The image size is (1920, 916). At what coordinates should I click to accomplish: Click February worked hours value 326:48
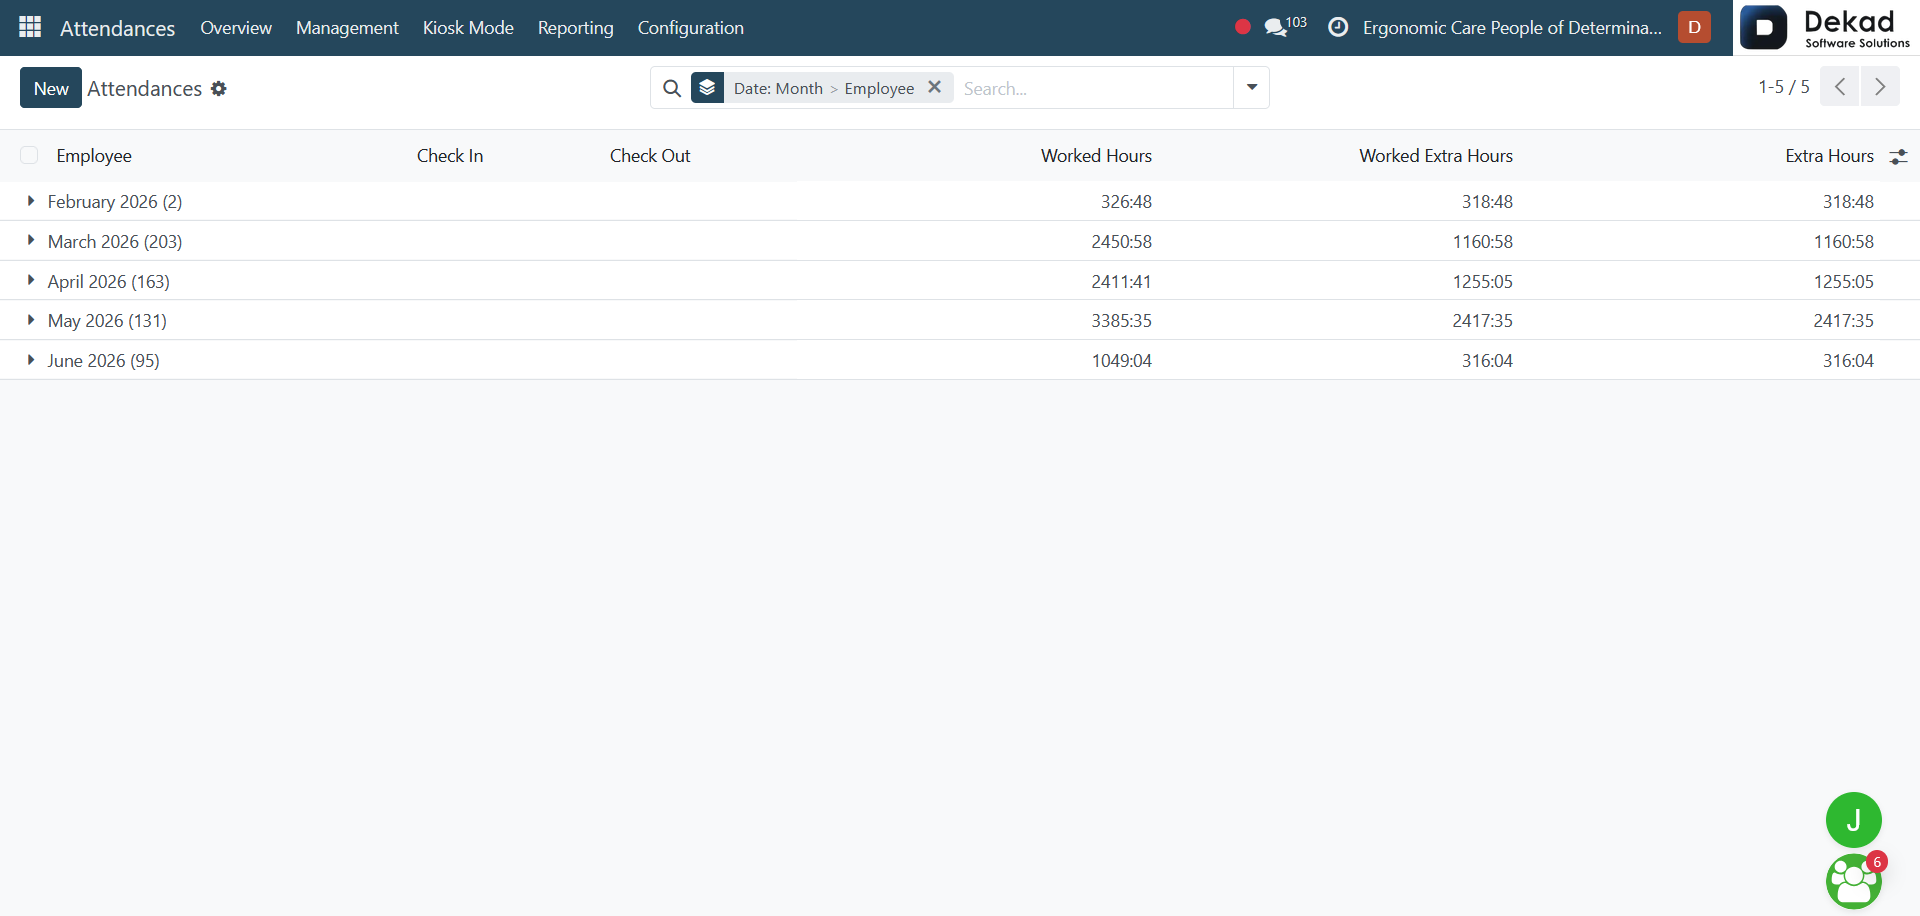(1126, 201)
